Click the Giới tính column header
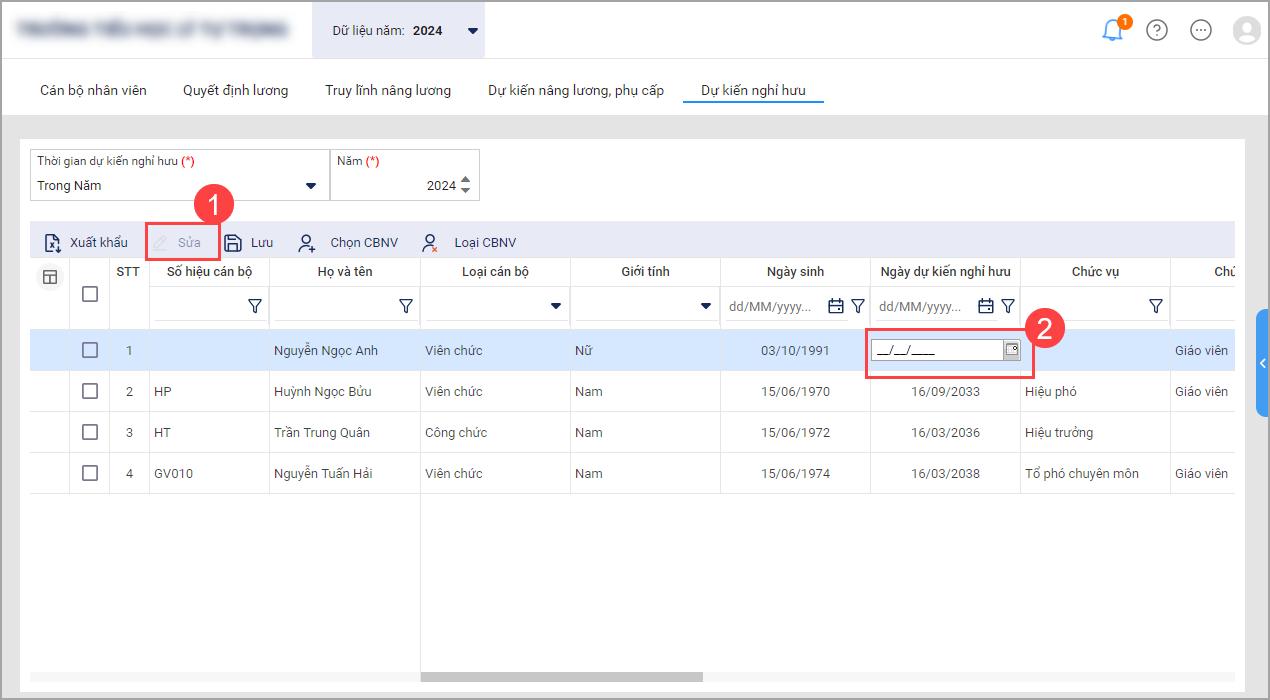1270x700 pixels. point(645,271)
